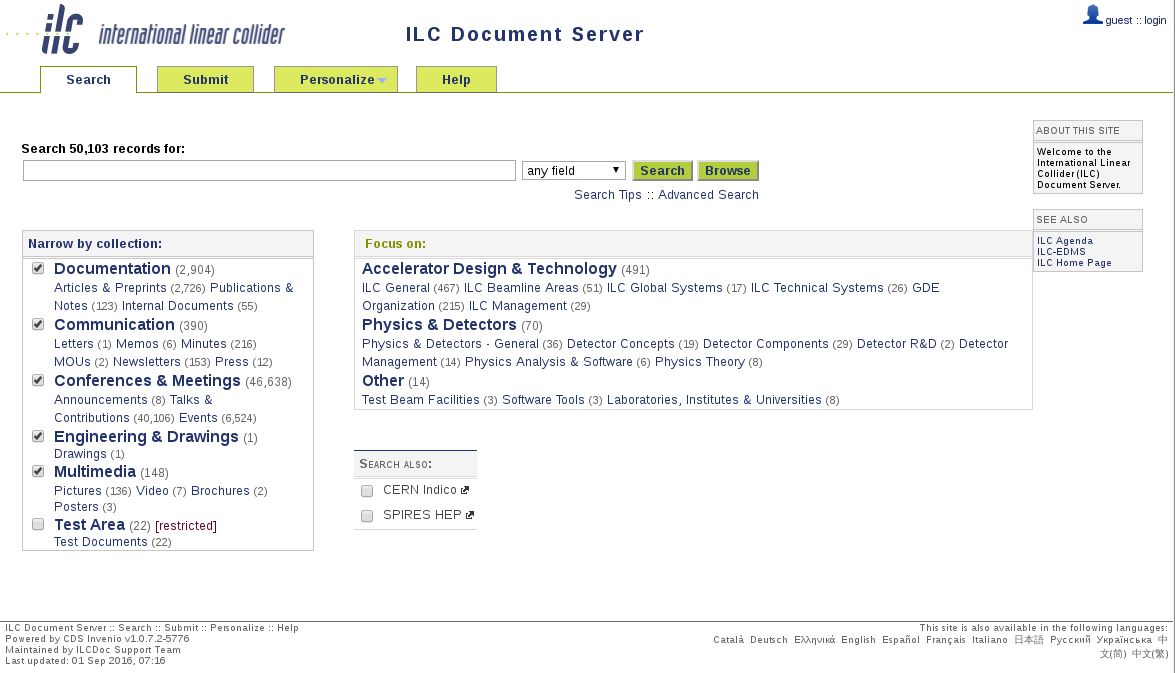The width and height of the screenshot is (1175, 673).
Task: Expand the Personalize menu arrow
Action: click(x=382, y=80)
